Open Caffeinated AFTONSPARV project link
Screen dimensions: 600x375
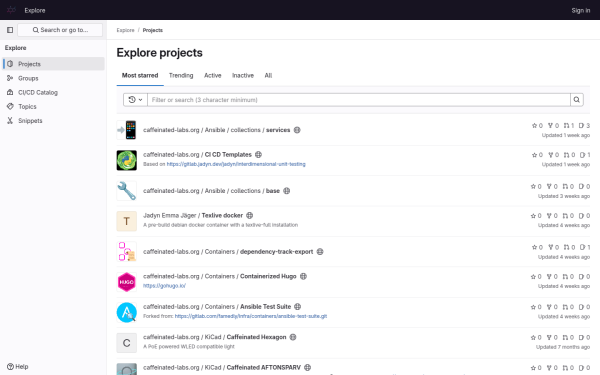click(222, 367)
